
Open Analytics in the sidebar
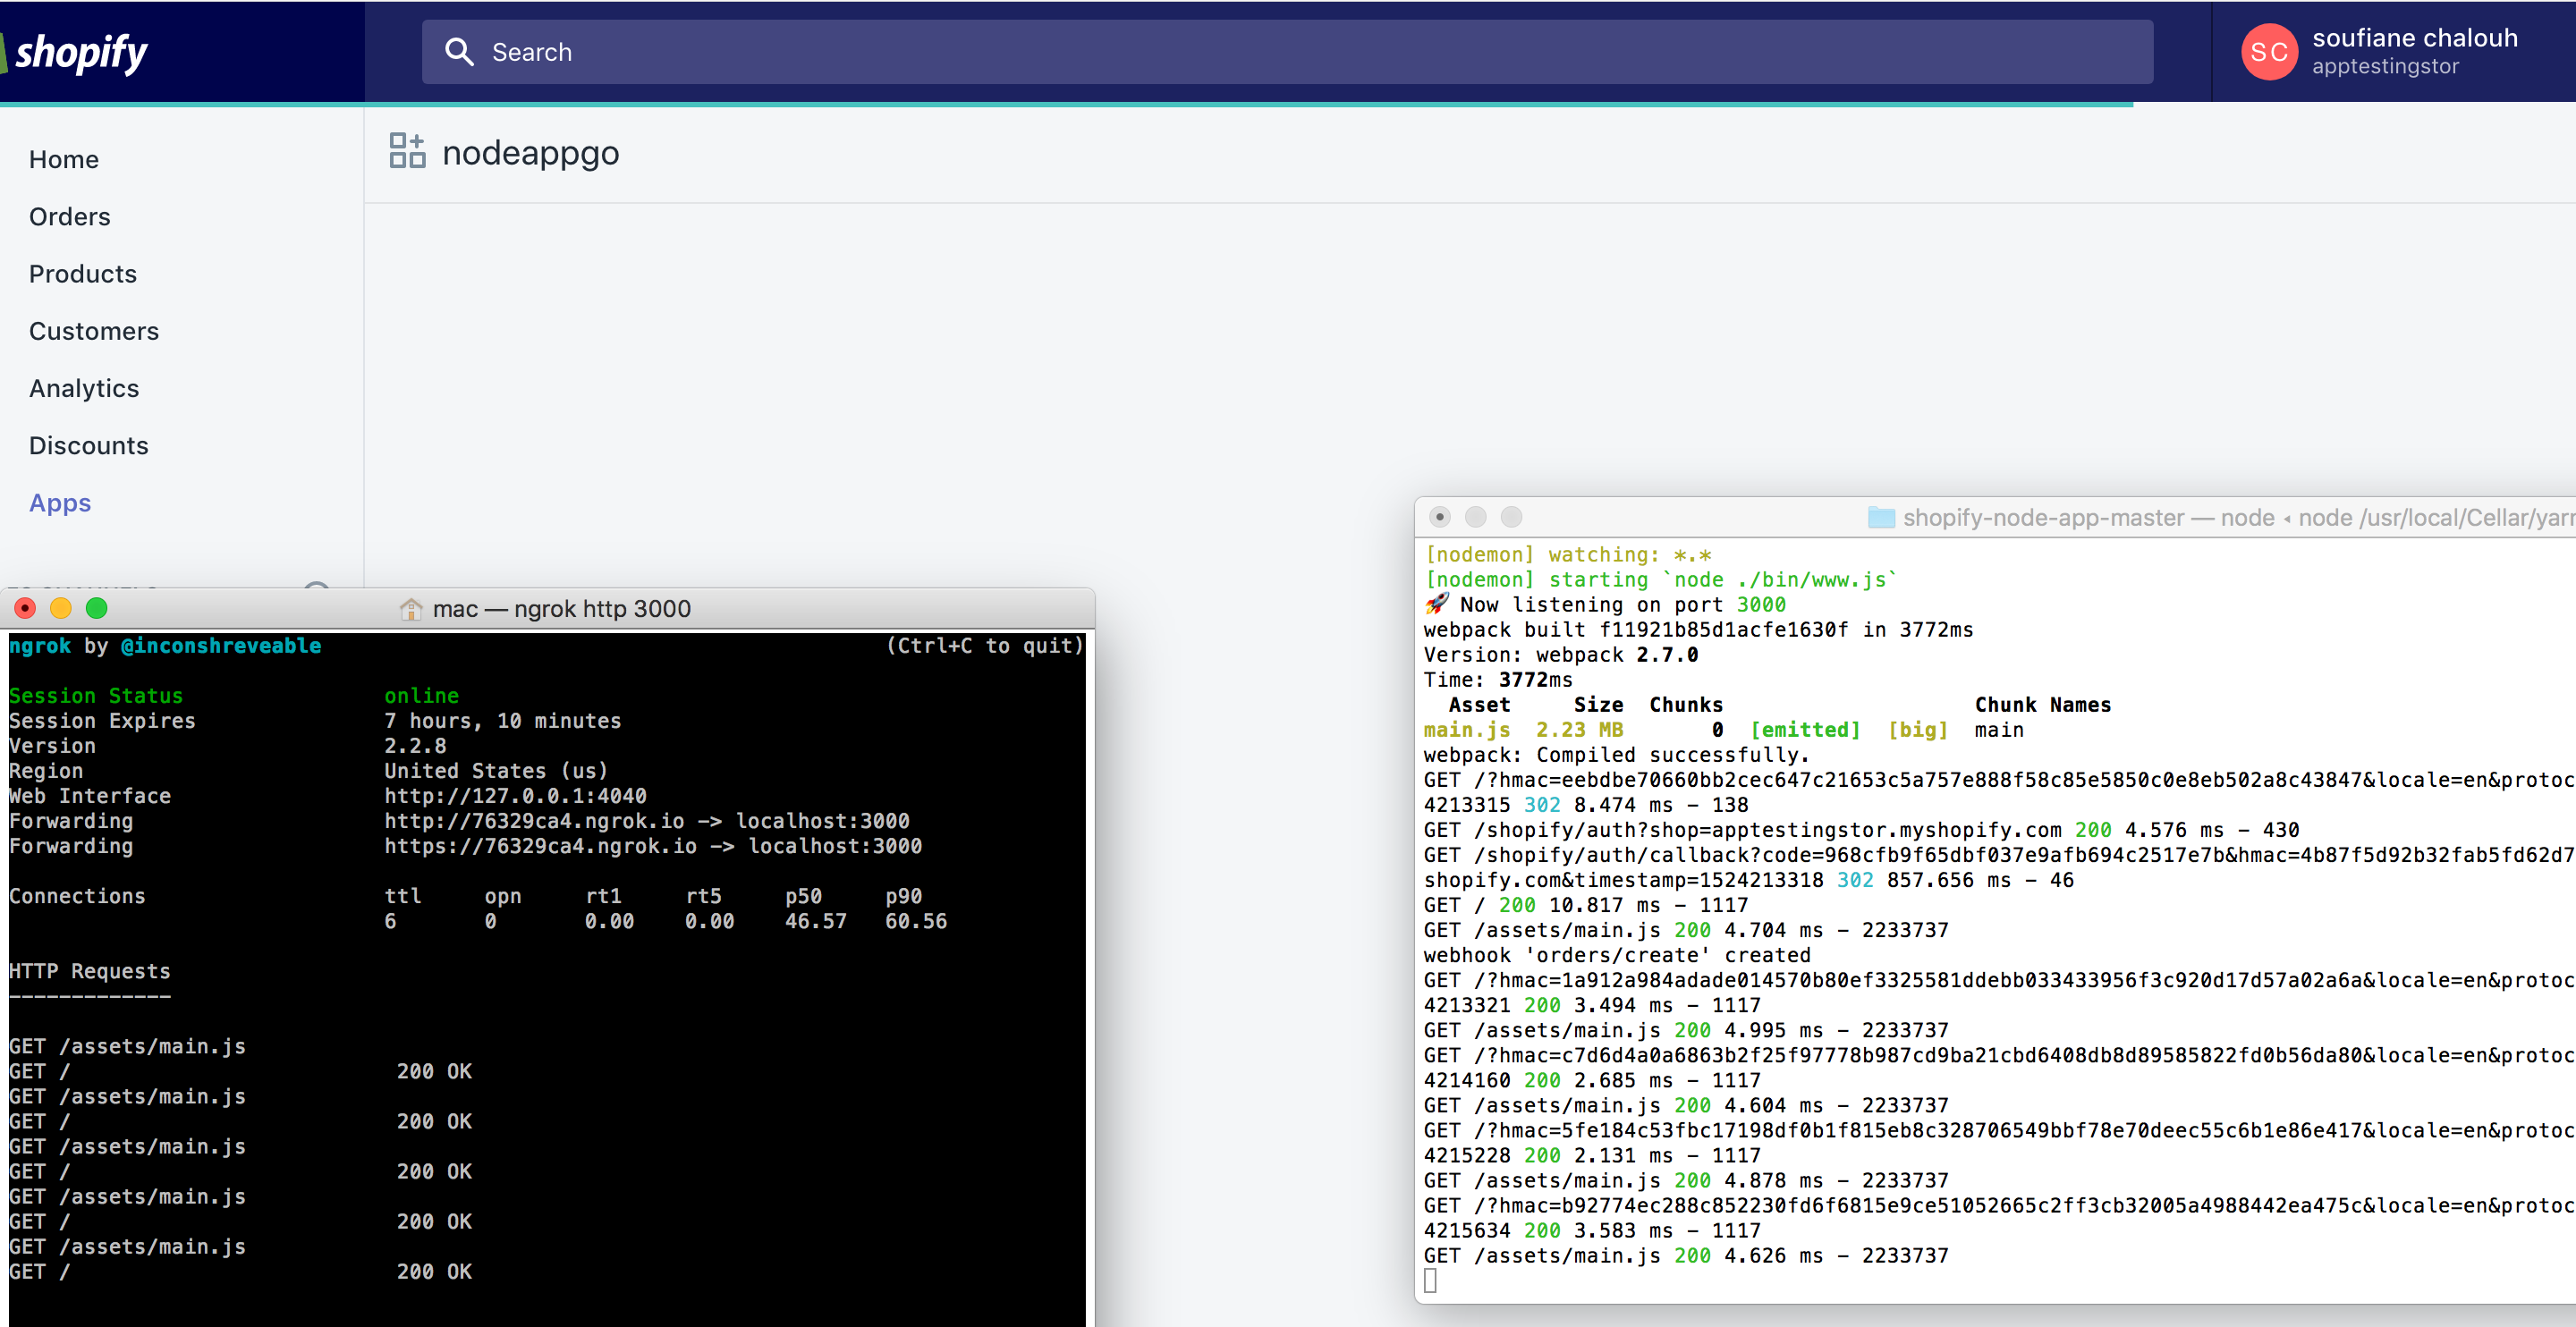(x=84, y=388)
